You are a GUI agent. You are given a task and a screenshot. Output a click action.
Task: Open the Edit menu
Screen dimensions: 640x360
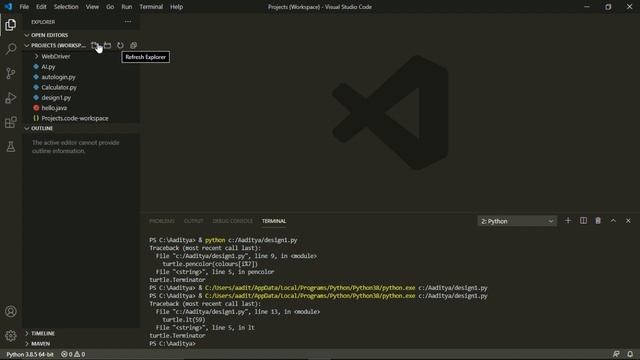tap(41, 7)
